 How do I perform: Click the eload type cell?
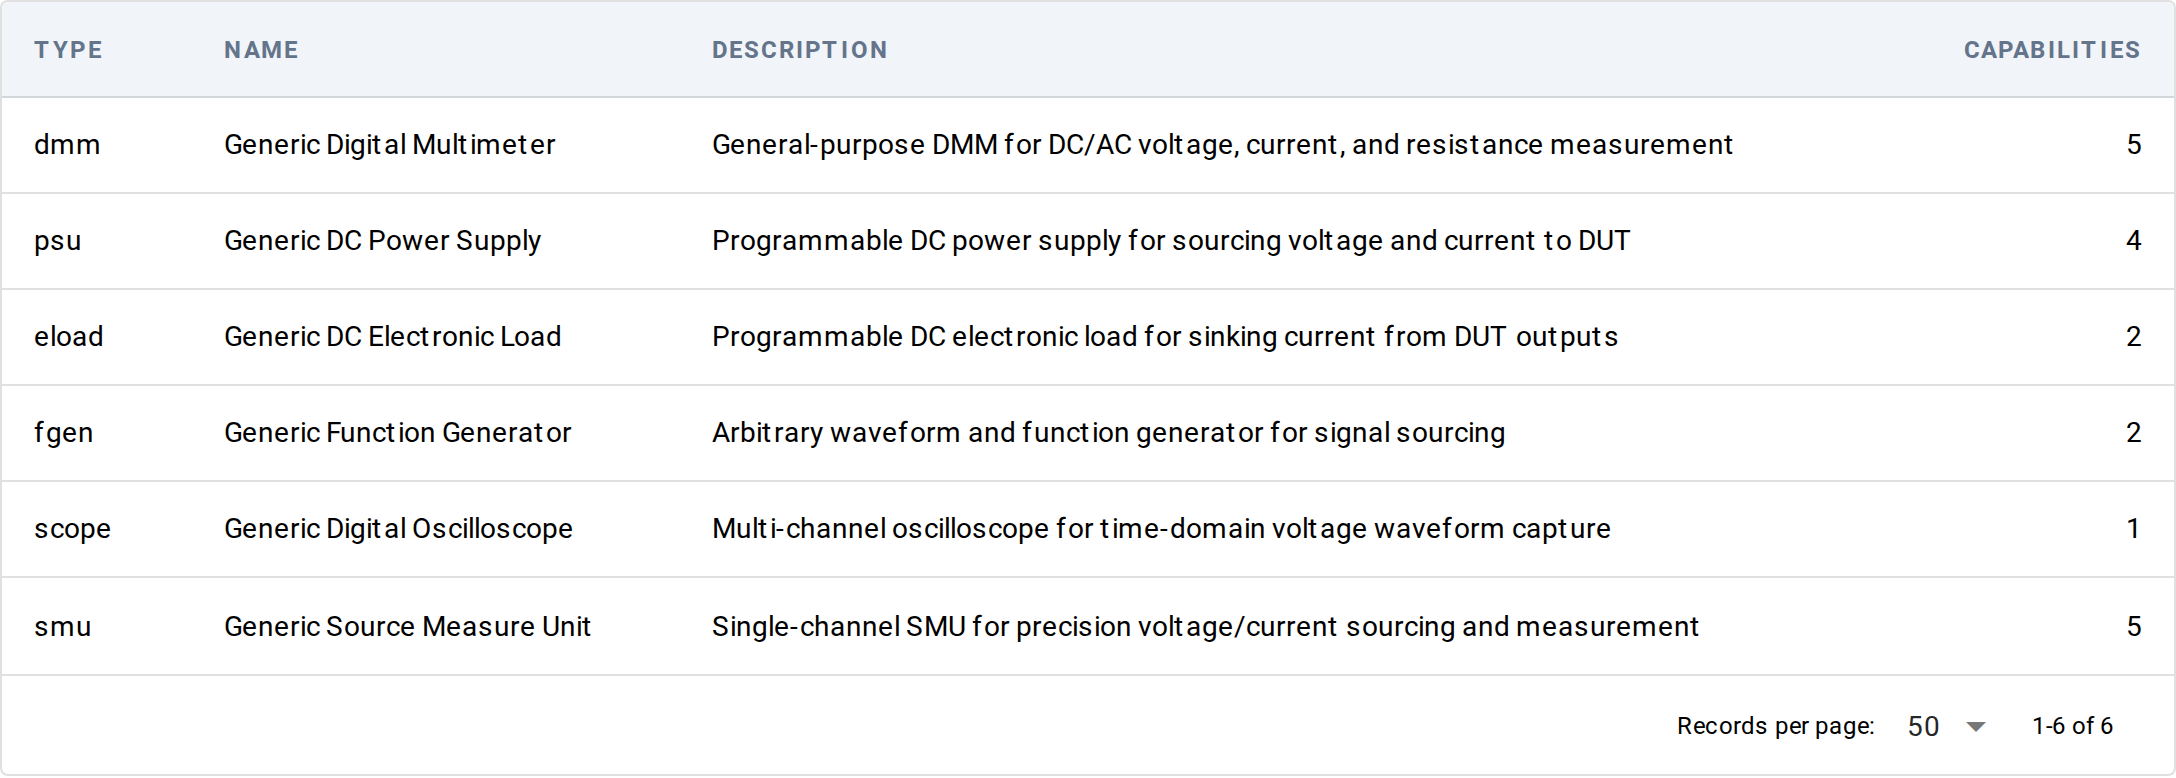(x=68, y=337)
